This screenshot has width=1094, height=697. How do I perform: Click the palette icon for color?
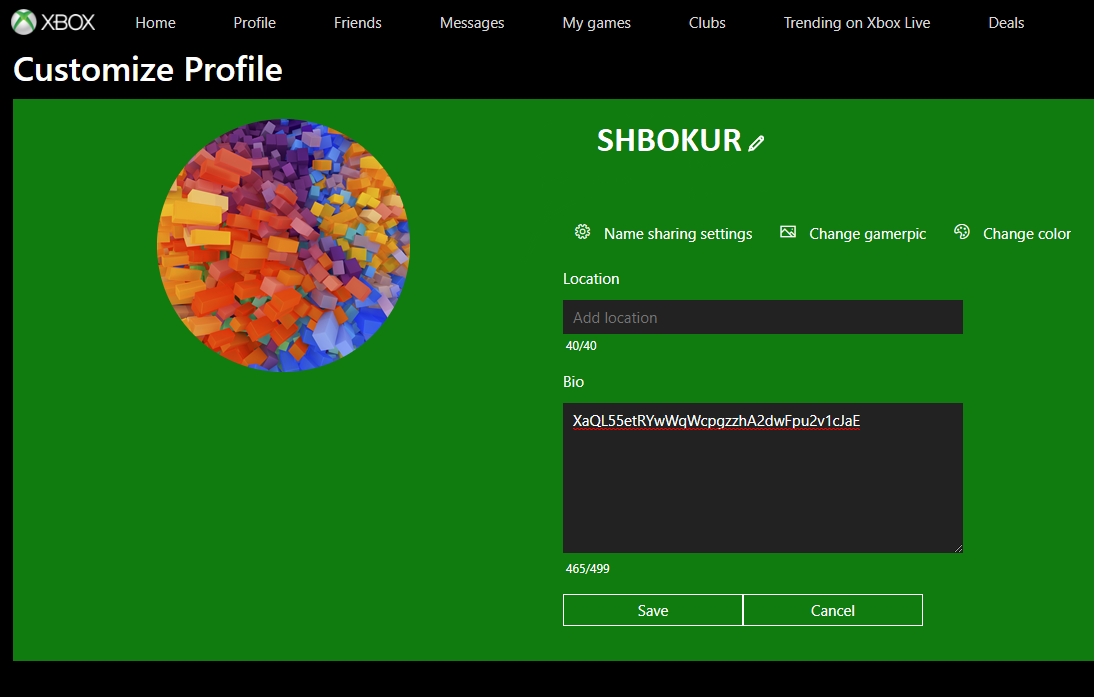[x=961, y=232]
